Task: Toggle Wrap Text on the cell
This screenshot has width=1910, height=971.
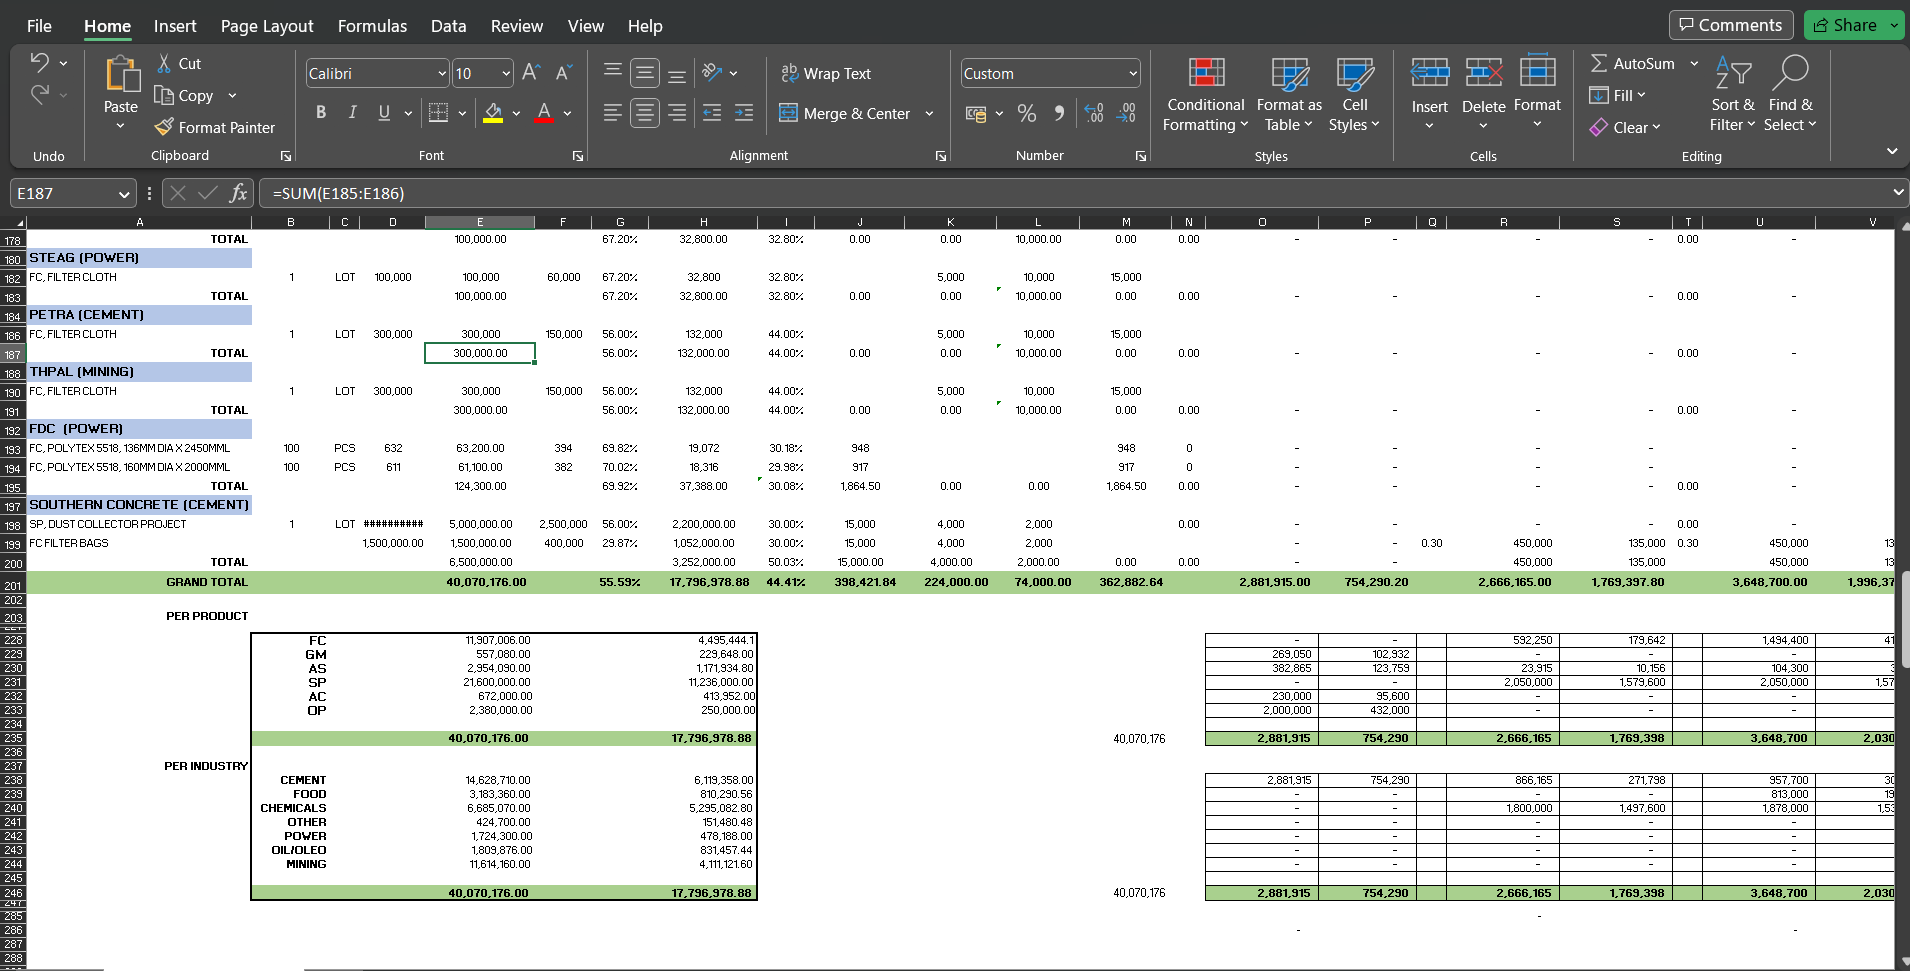Action: (826, 73)
